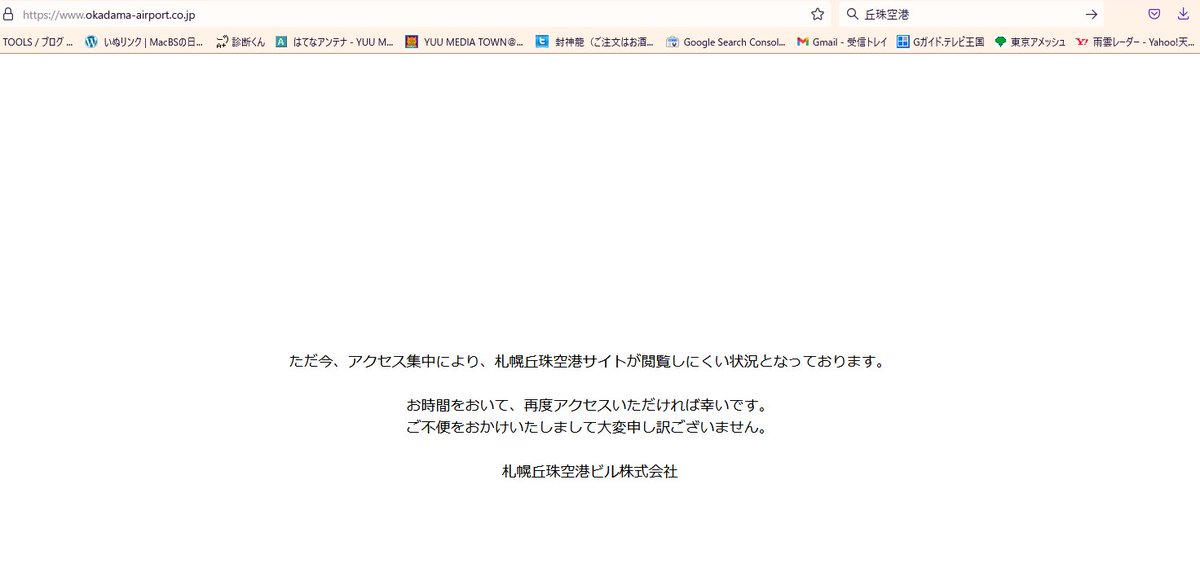
Task: Open the Pocket save icon
Action: 1154,14
